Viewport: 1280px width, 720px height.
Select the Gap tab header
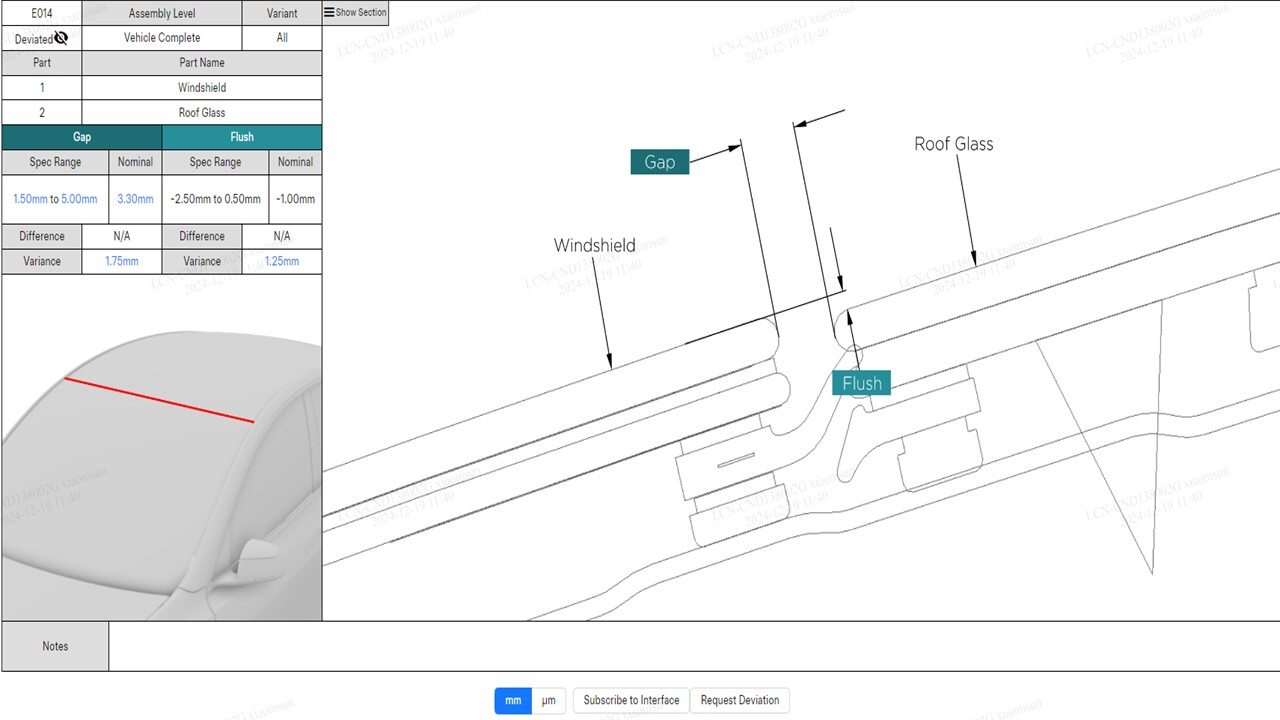pos(82,137)
